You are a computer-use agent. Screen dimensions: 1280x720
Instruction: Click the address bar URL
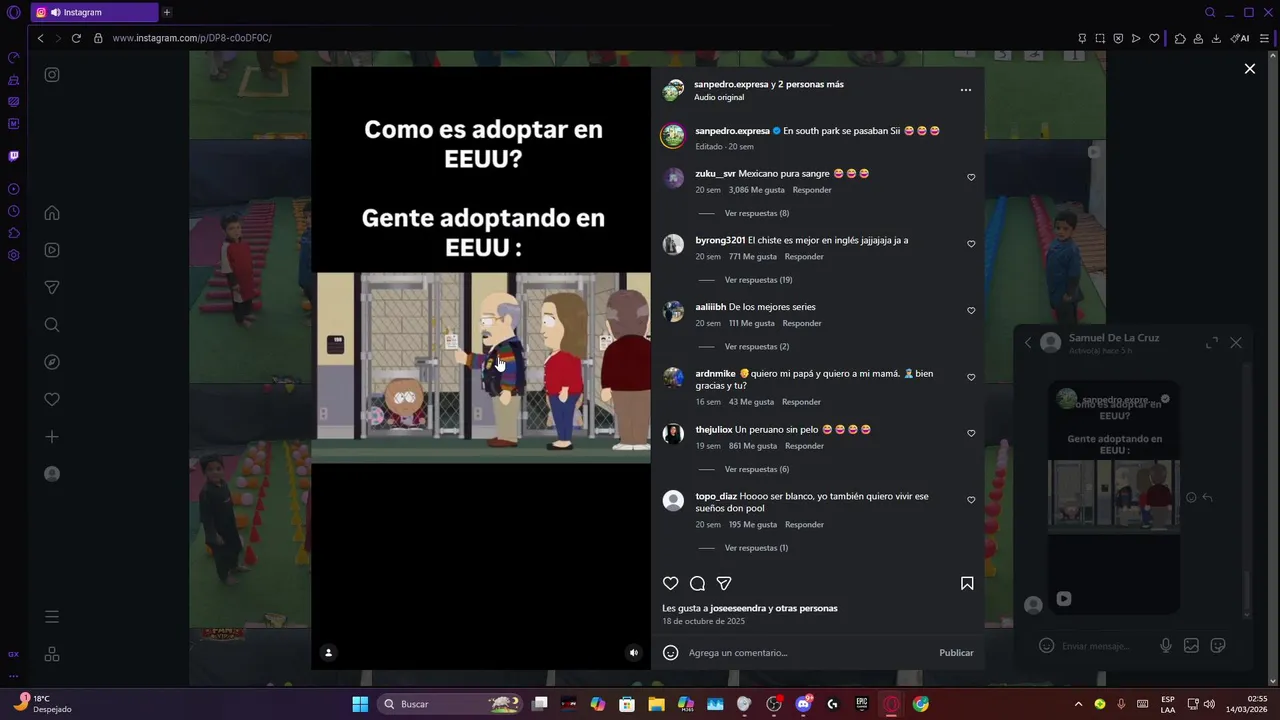(x=192, y=38)
